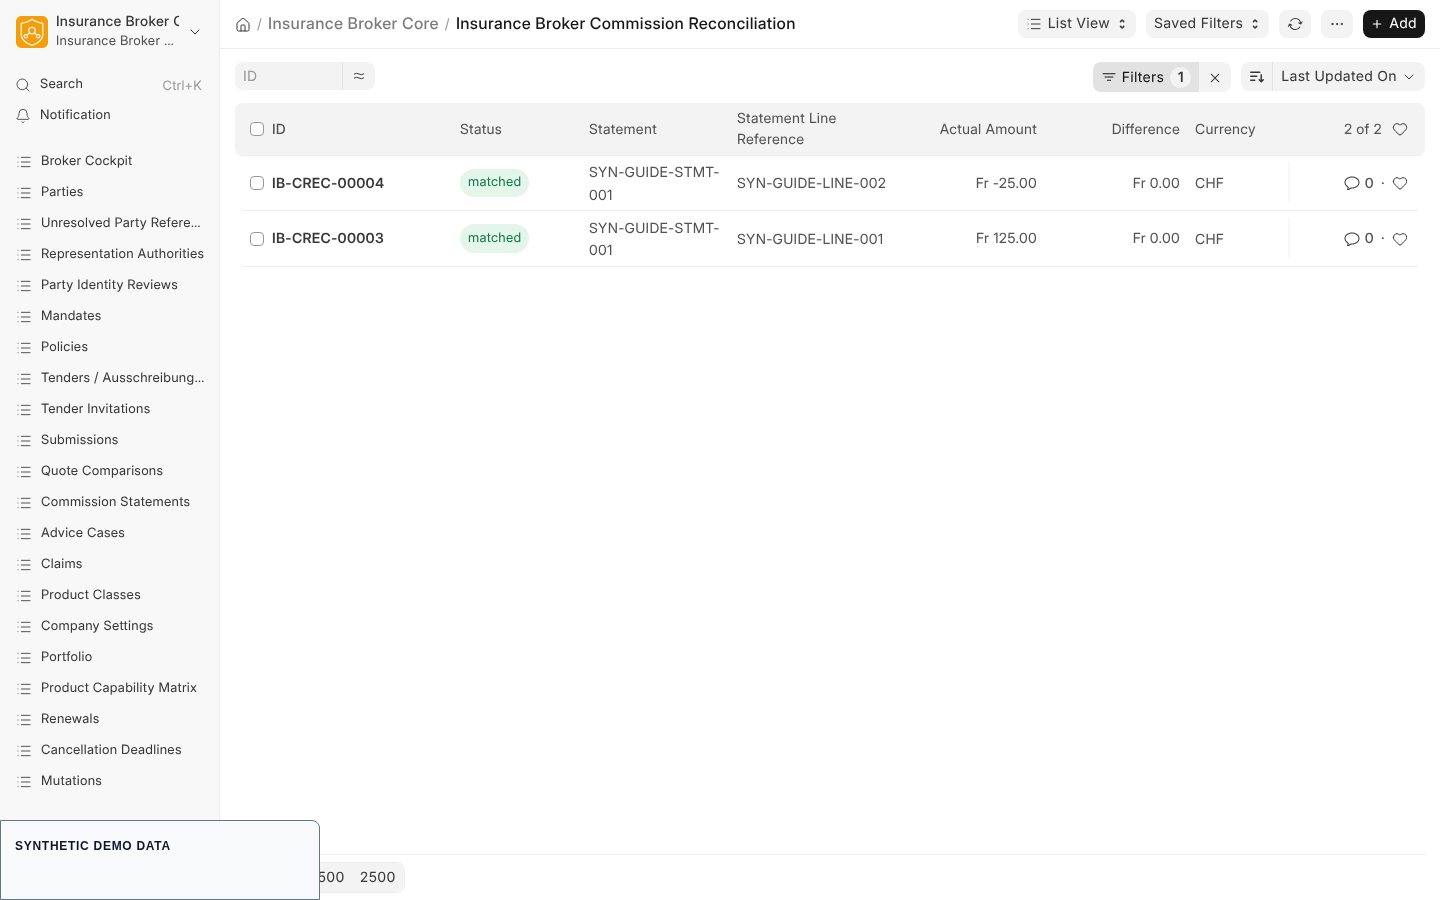
Task: Click the Add button
Action: pos(1394,24)
